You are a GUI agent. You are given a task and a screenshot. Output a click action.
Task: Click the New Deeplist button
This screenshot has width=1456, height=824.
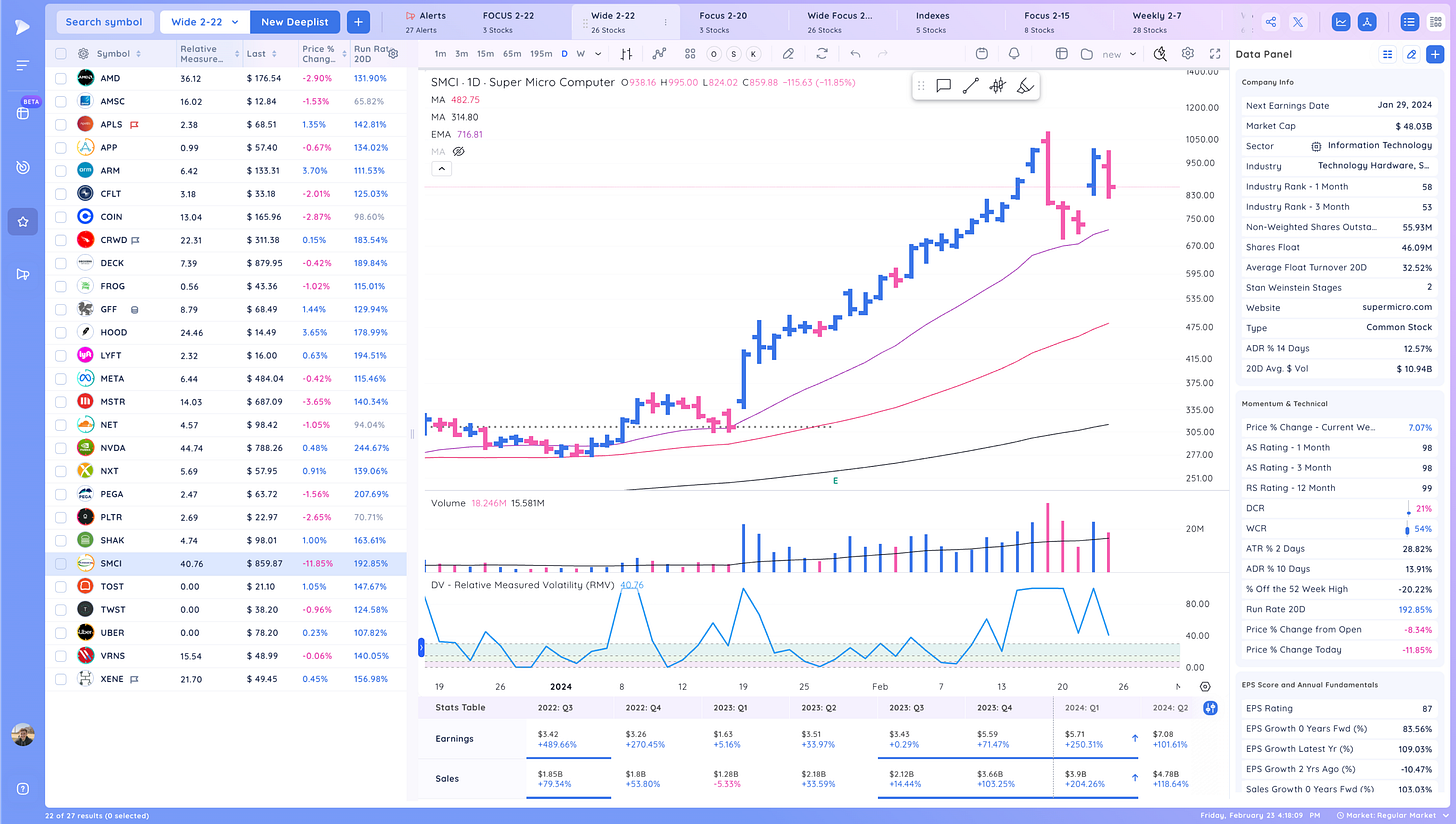(x=295, y=21)
